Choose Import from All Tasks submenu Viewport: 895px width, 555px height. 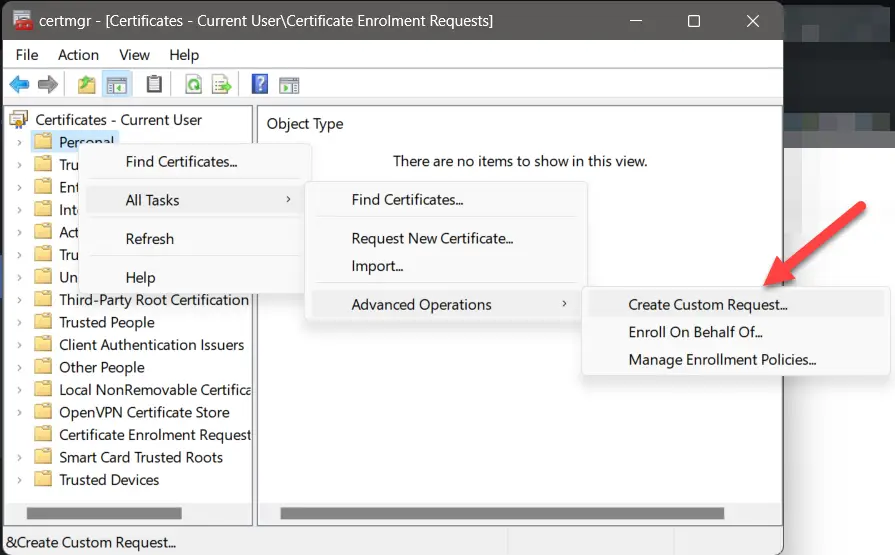click(x=377, y=266)
